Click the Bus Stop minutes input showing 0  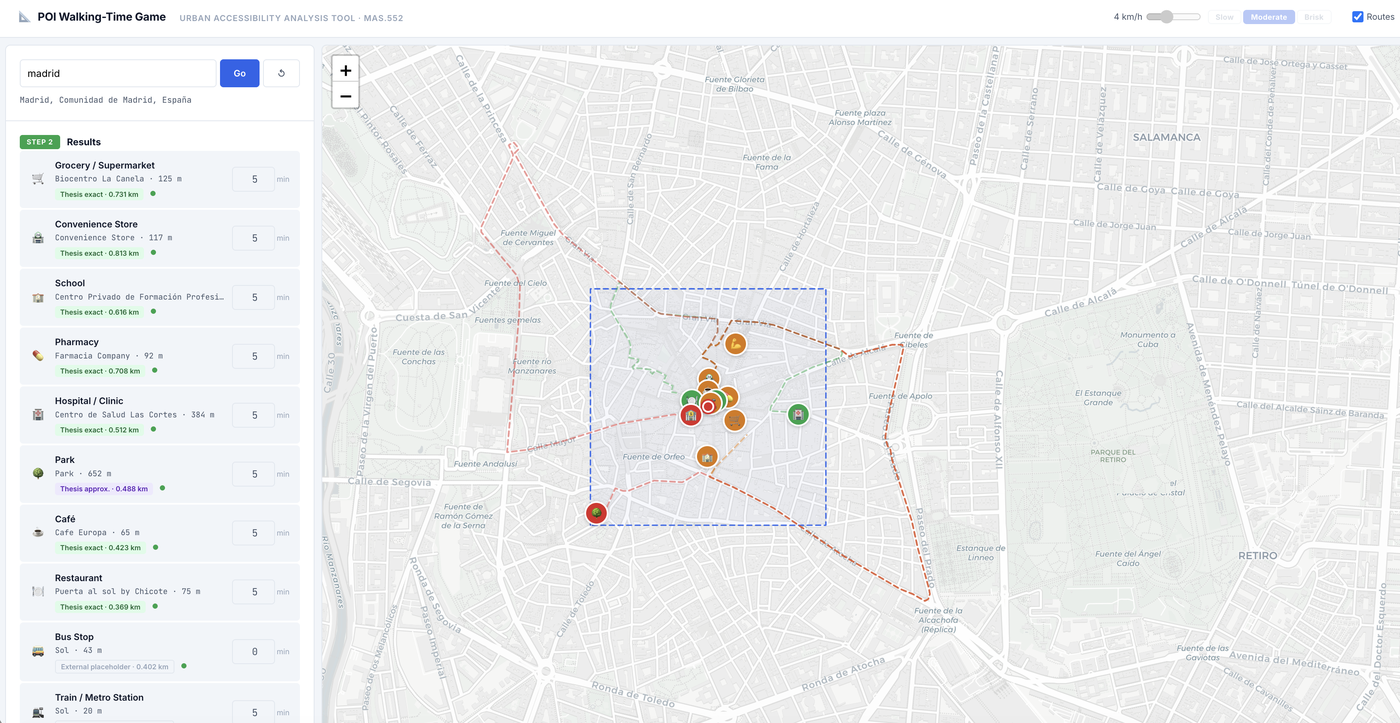point(253,650)
